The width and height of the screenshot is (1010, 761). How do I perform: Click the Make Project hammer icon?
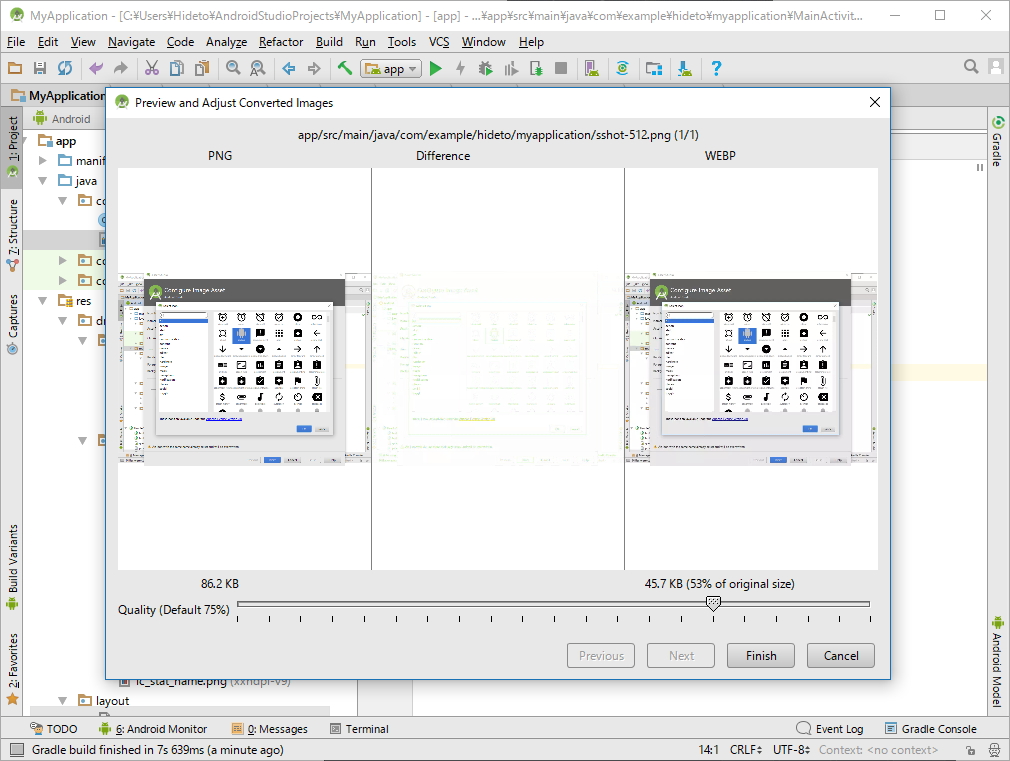[345, 68]
